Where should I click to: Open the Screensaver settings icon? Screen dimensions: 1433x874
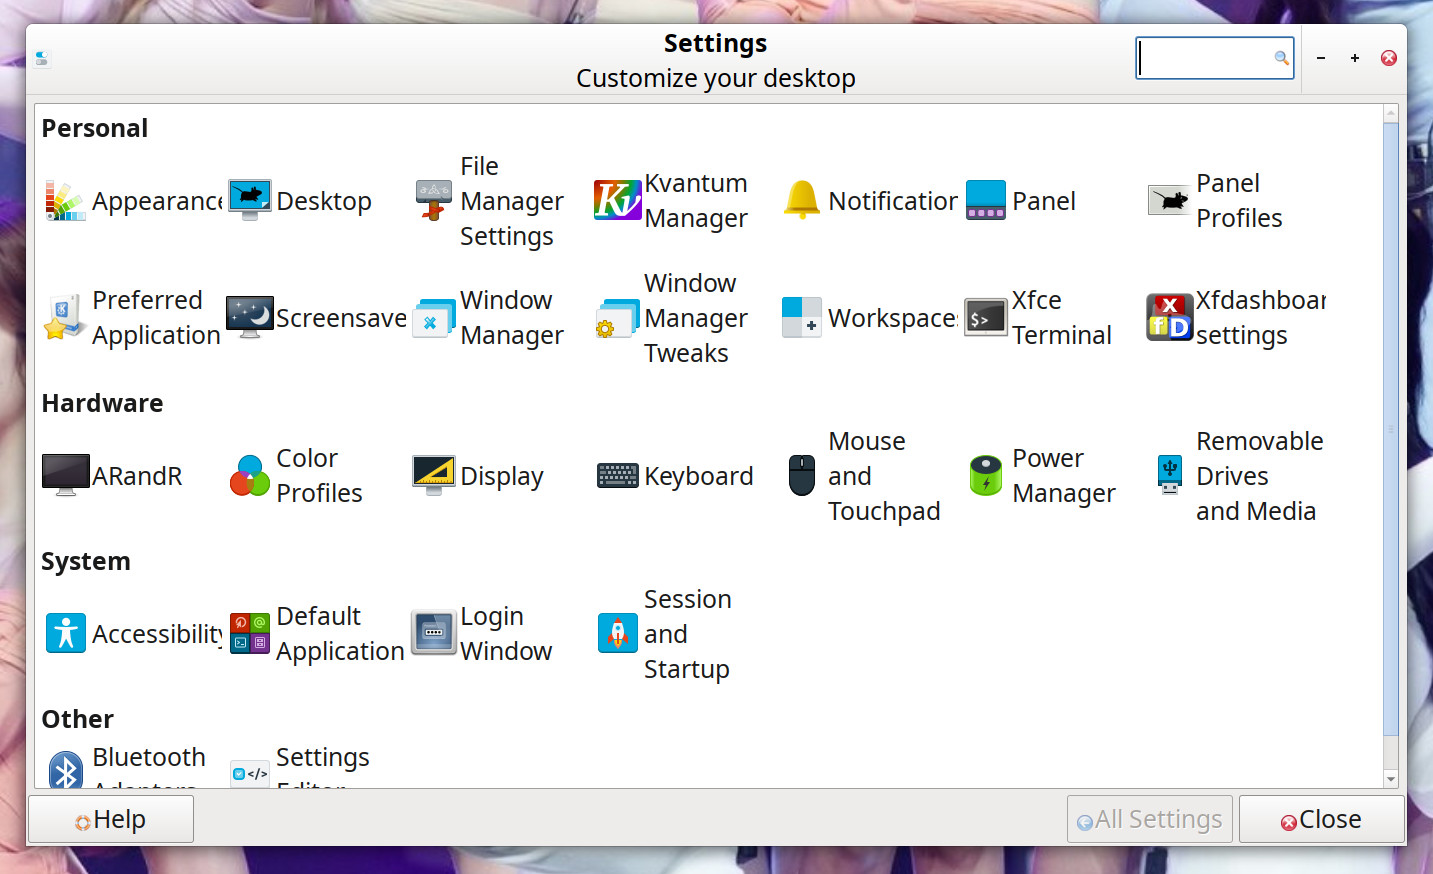coord(250,318)
